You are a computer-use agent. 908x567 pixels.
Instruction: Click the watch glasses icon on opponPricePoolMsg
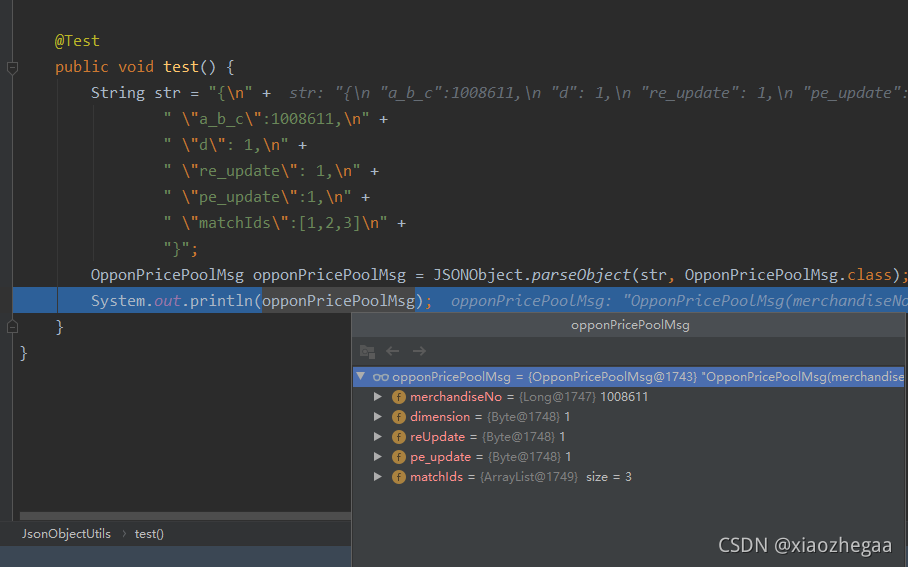coord(380,377)
